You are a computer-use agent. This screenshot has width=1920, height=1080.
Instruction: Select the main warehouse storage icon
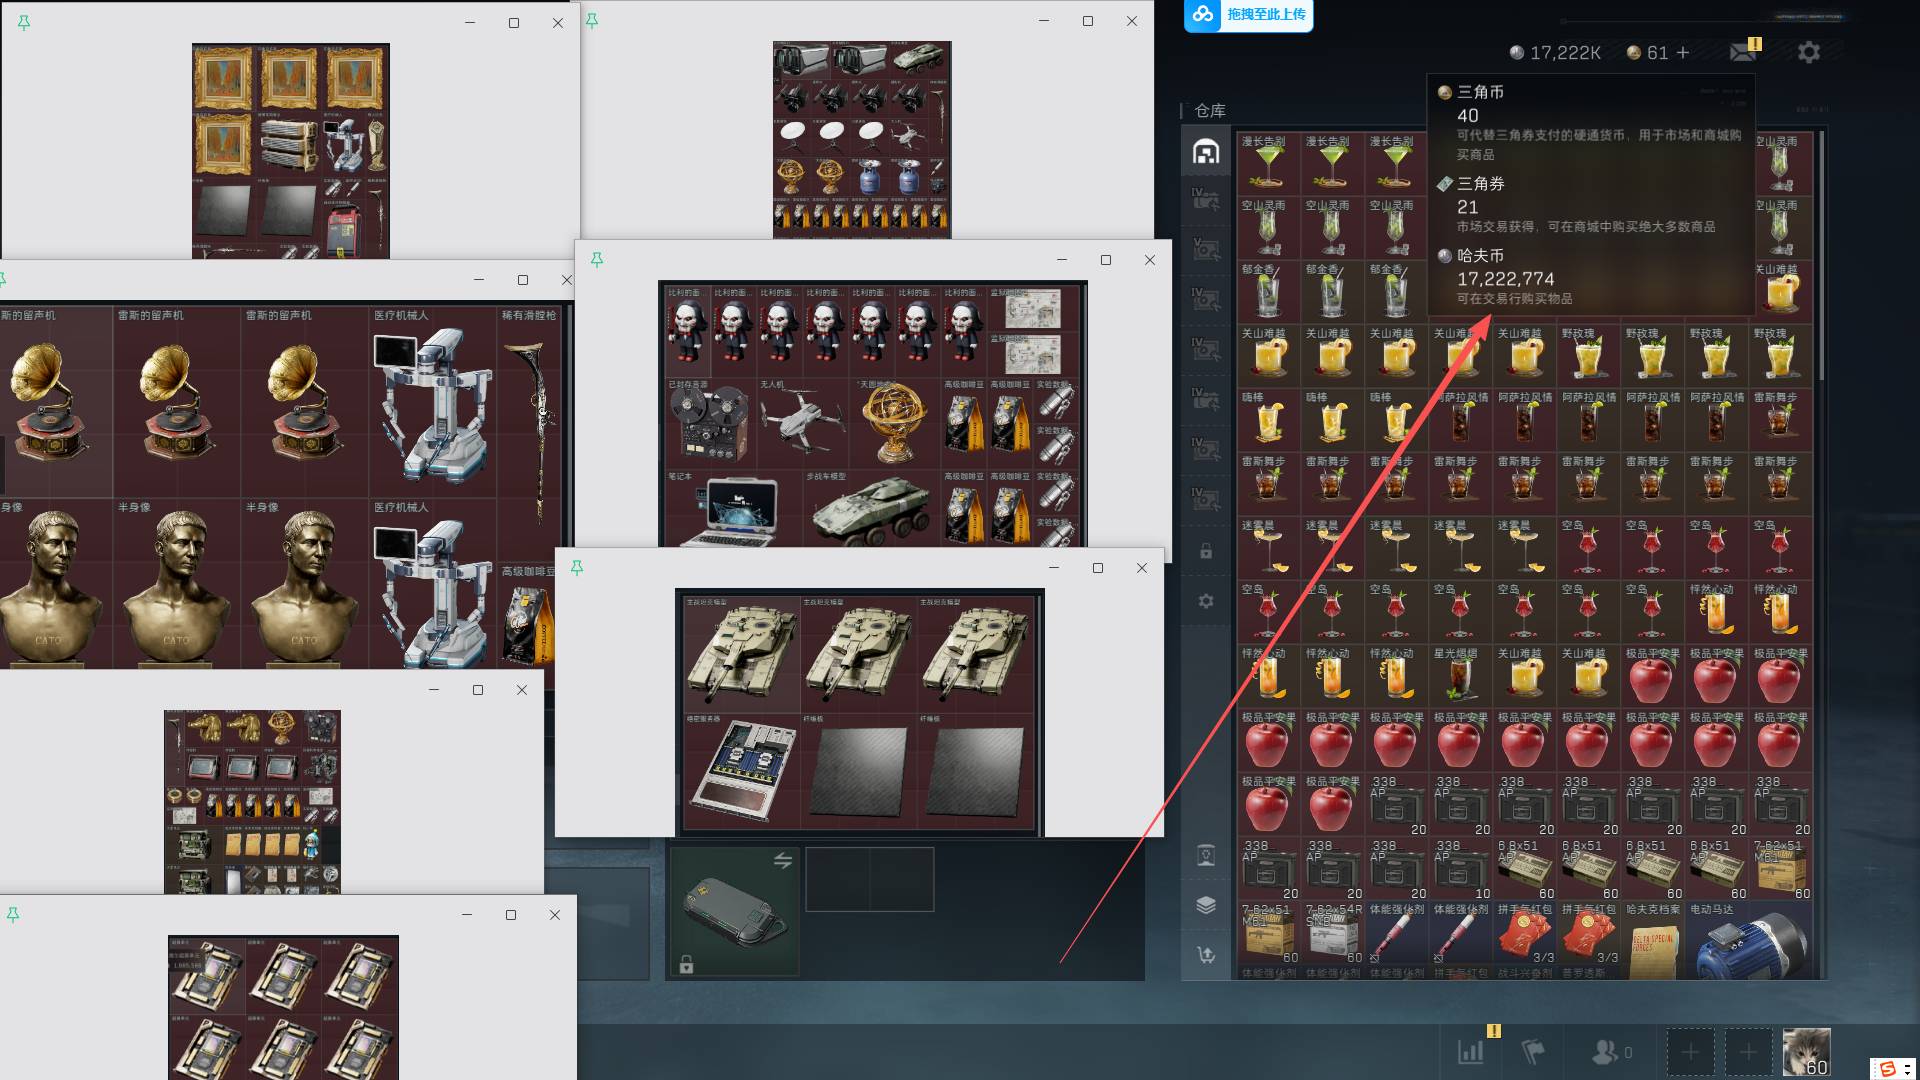point(1206,151)
